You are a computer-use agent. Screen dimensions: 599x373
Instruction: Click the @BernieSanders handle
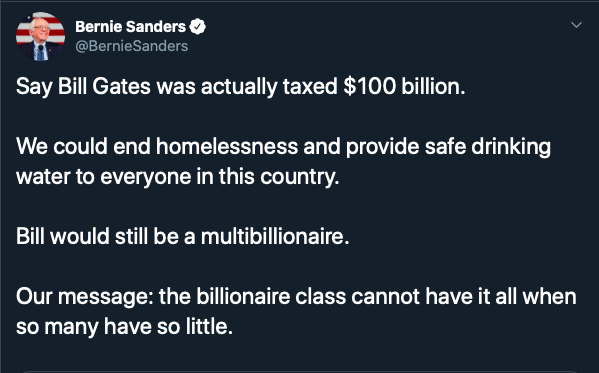pos(131,46)
